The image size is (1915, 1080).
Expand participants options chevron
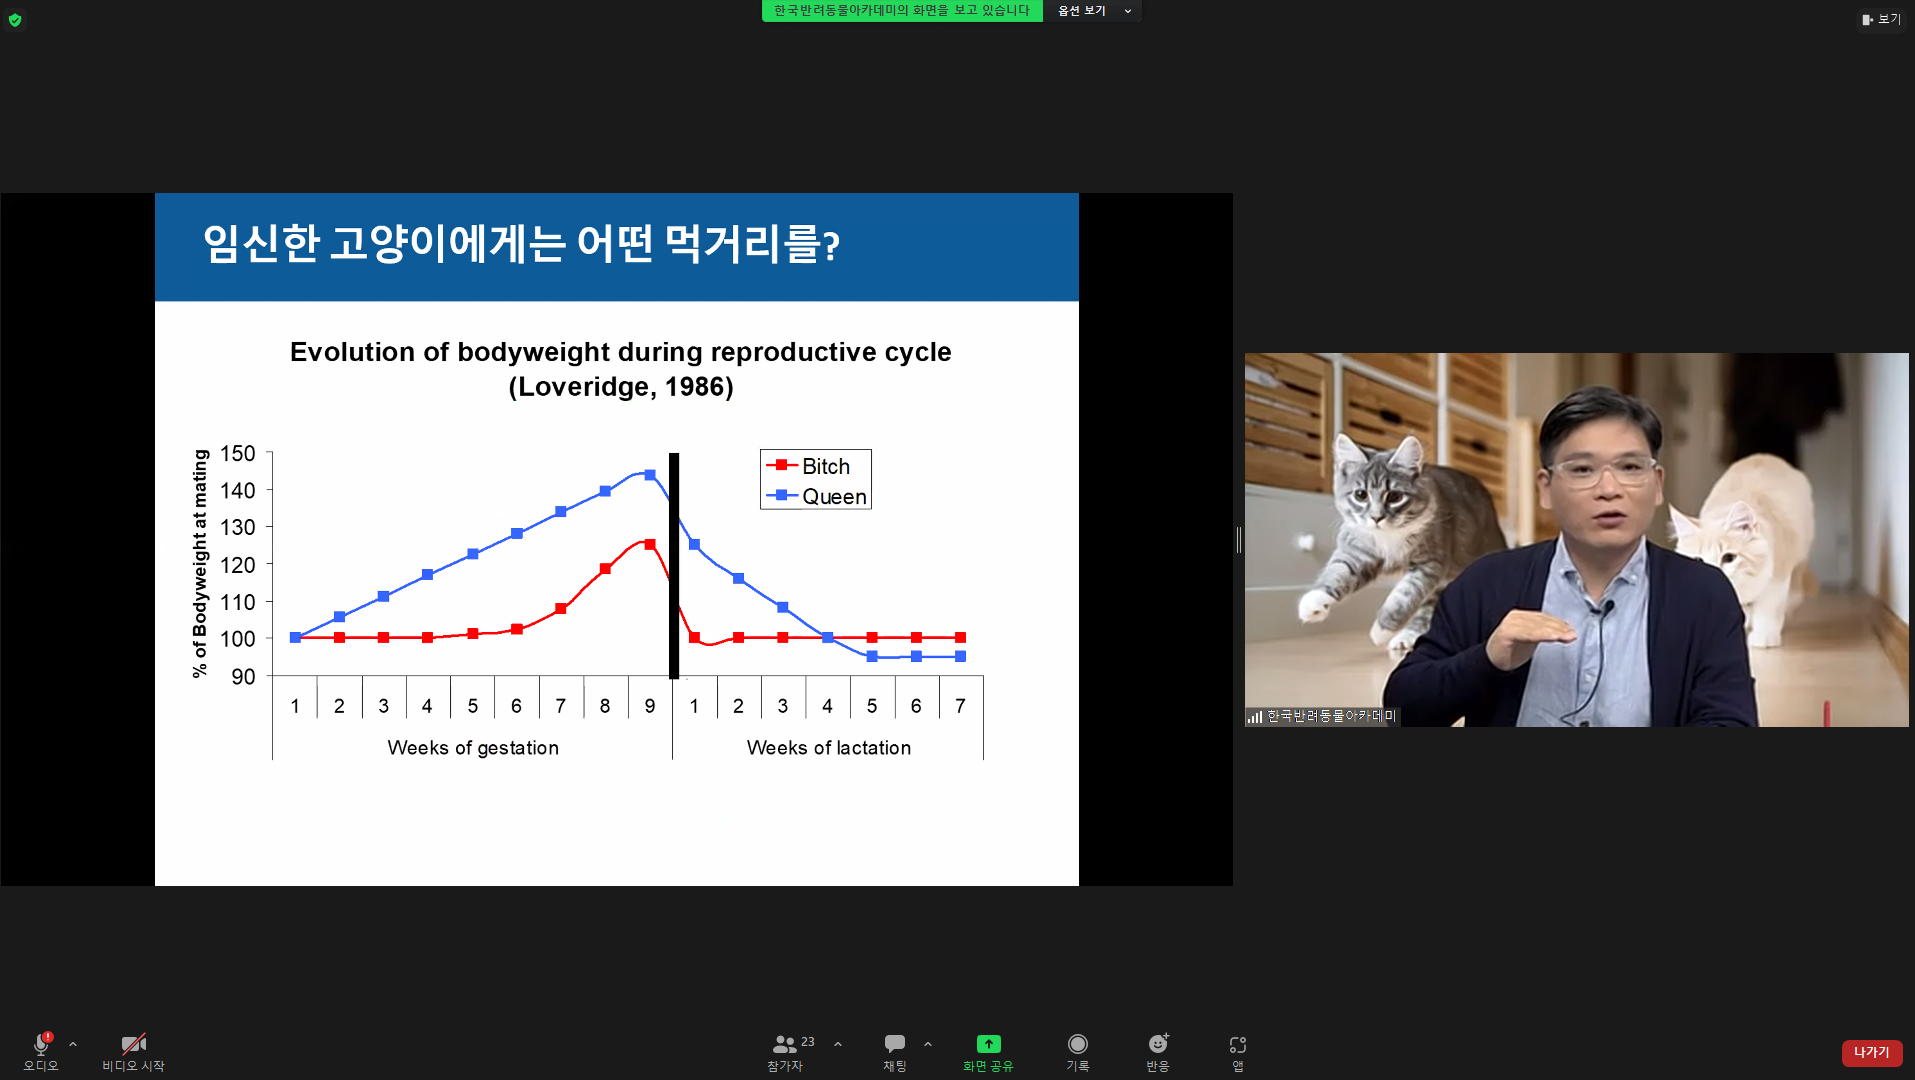(838, 1044)
